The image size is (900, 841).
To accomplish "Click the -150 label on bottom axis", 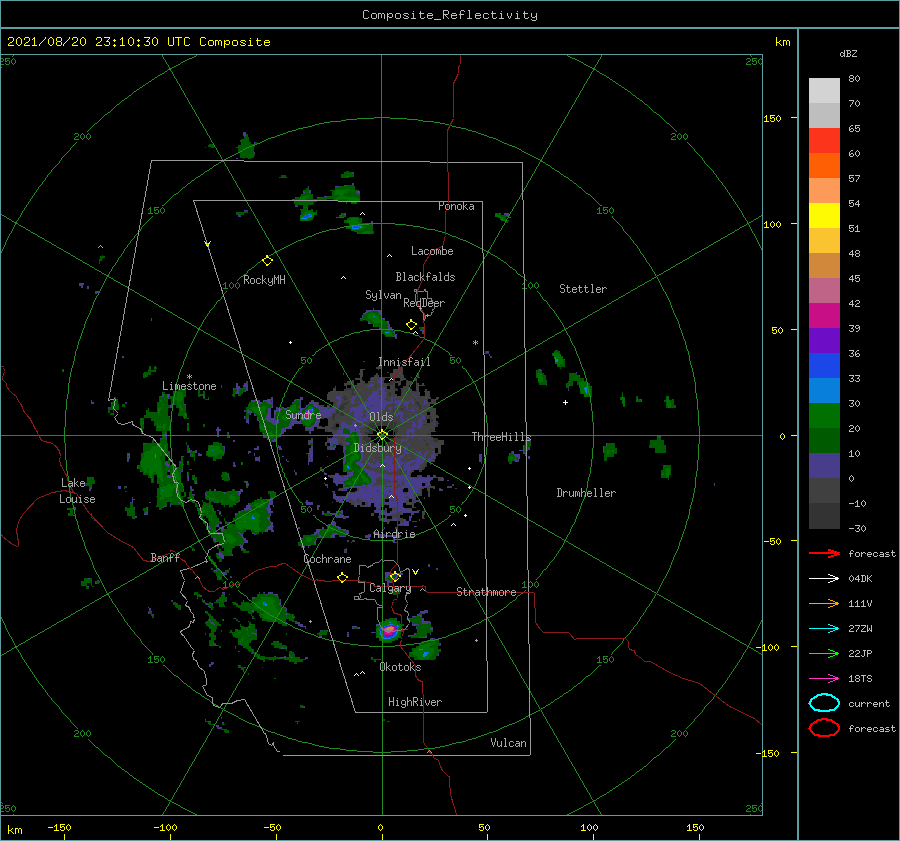I will [x=59, y=827].
